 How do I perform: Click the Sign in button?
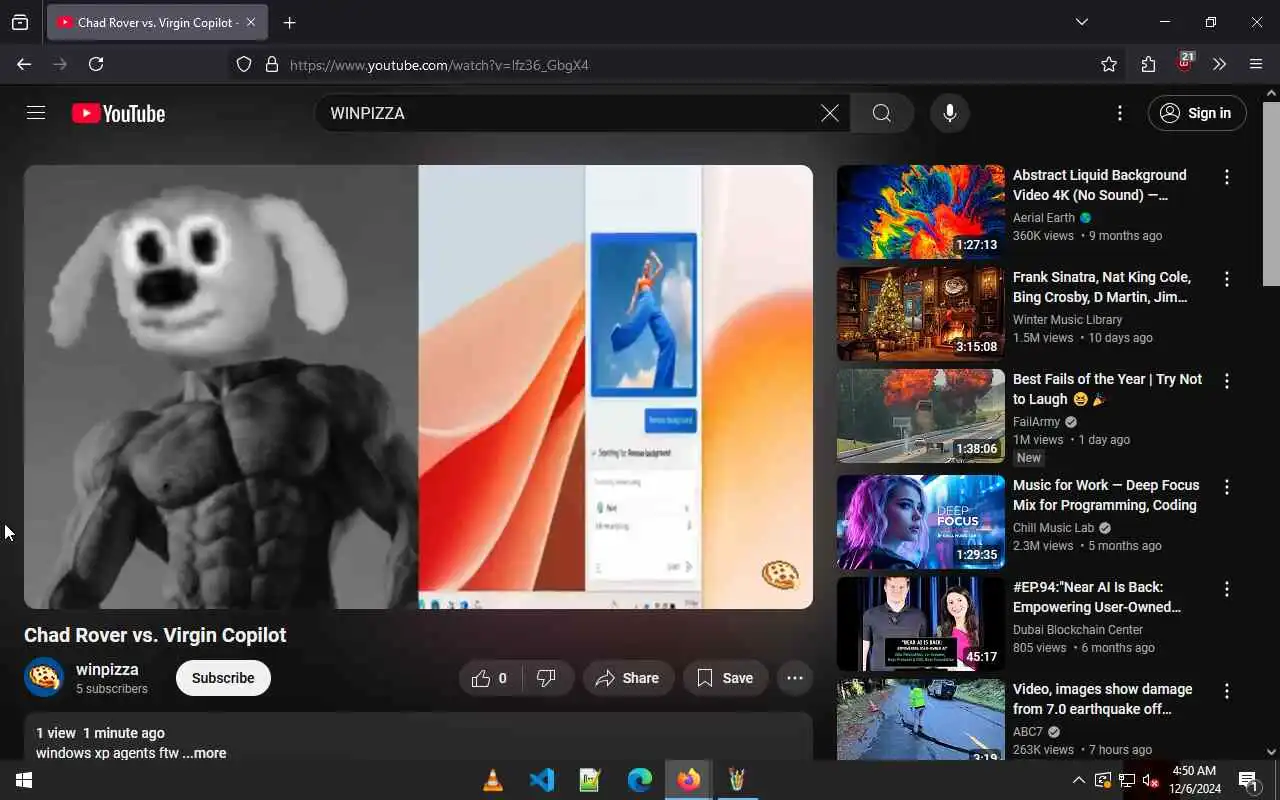point(1197,113)
